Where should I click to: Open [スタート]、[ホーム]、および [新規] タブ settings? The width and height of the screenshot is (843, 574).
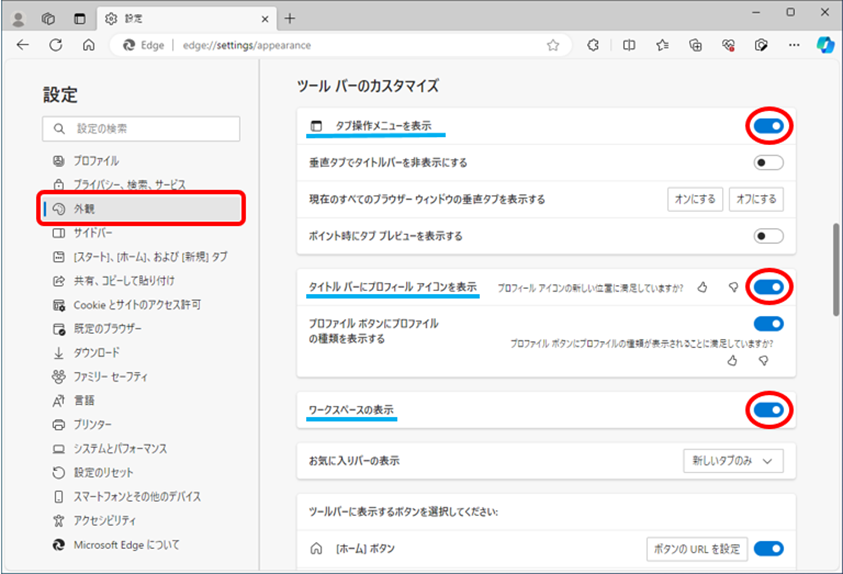tap(141, 257)
